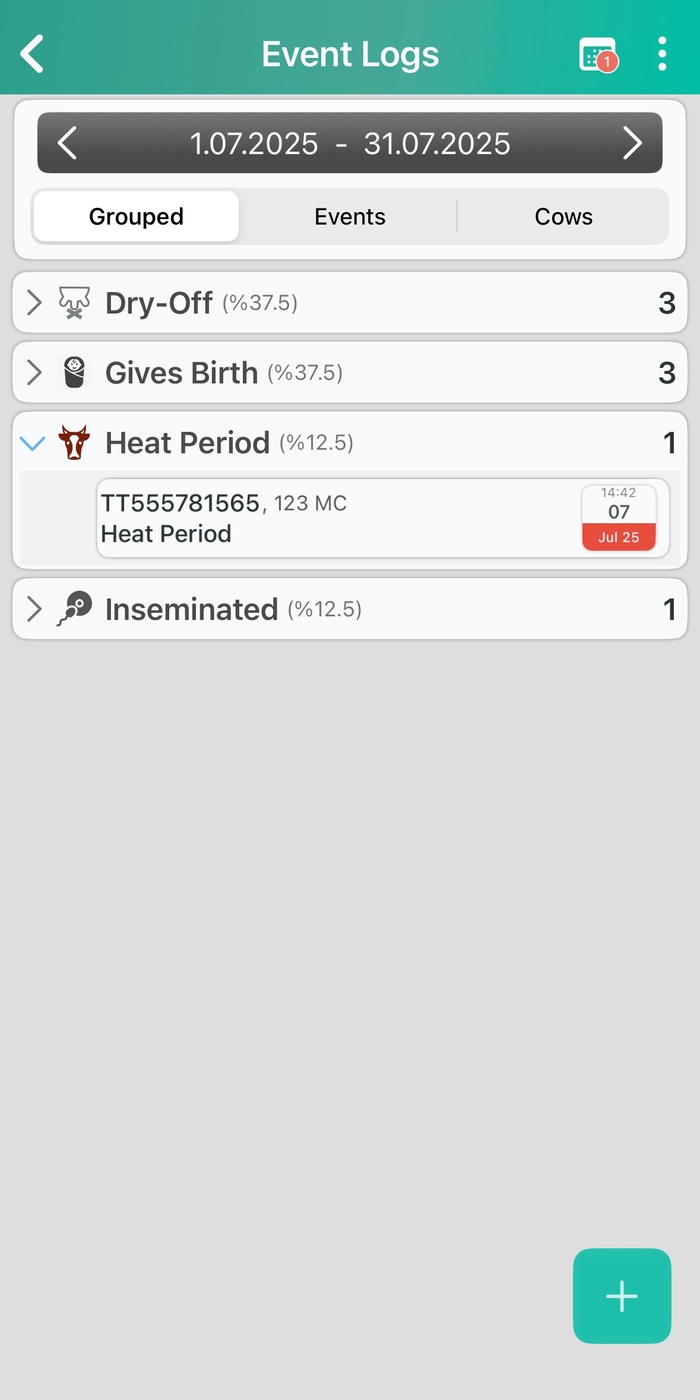Switch to the Grouped view tab
Viewport: 700px width, 1400px height.
click(x=136, y=216)
